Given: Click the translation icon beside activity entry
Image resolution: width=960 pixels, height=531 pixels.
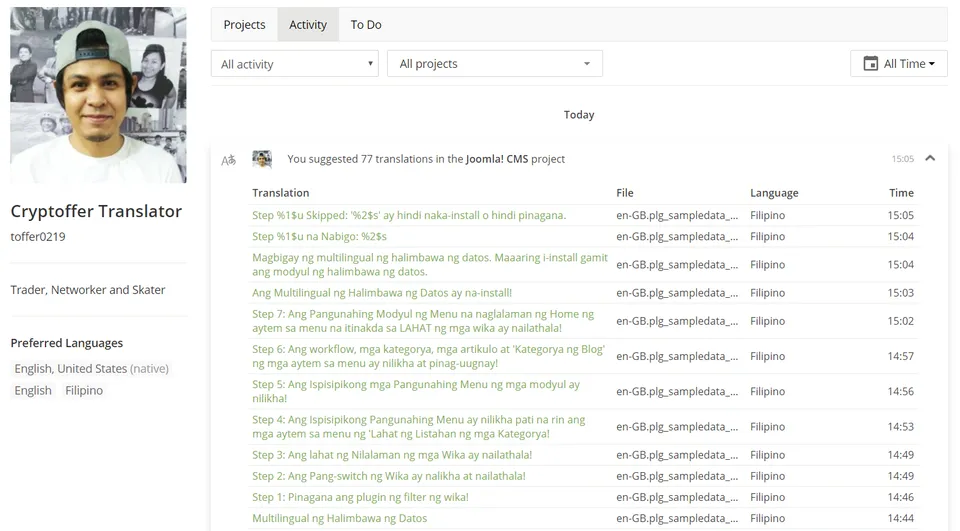Looking at the screenshot, I should [x=228, y=160].
